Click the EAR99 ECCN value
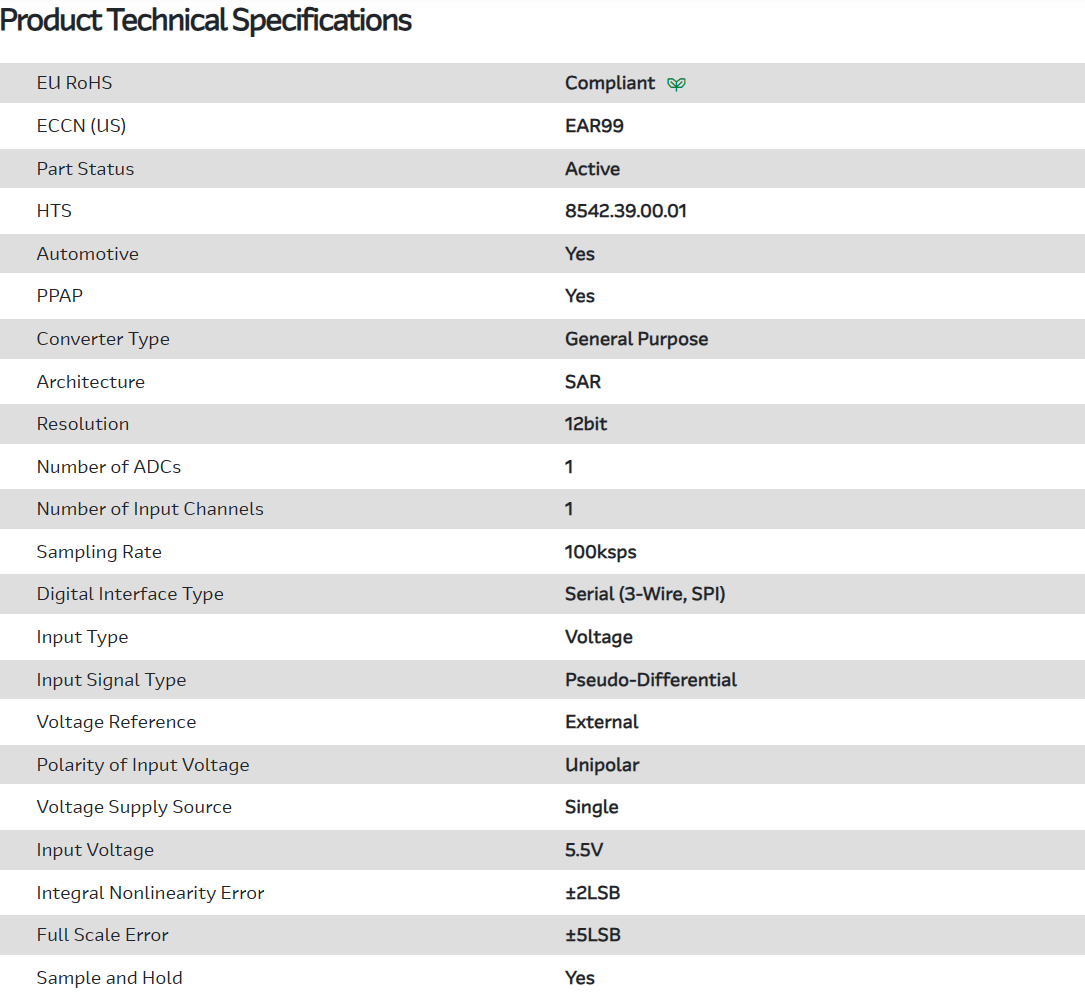1085x996 pixels. (594, 126)
